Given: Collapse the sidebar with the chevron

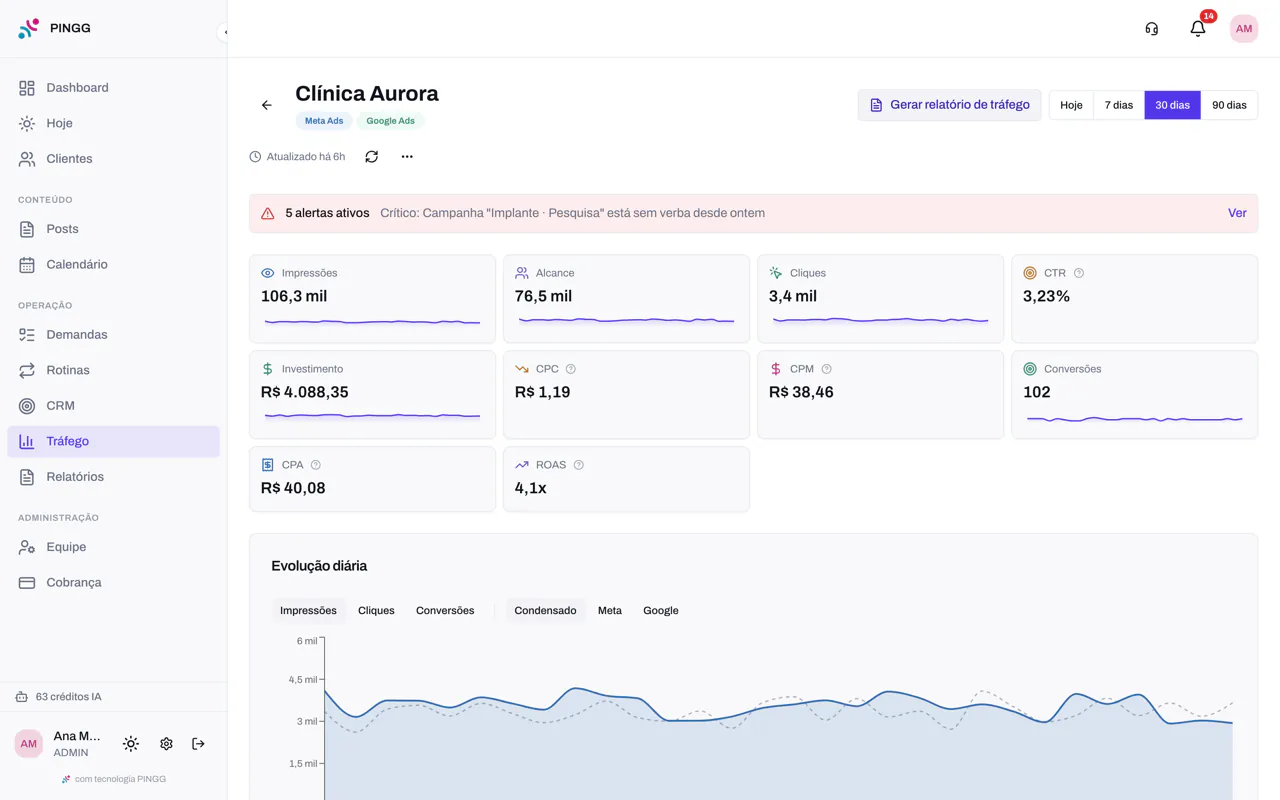Looking at the screenshot, I should click(x=224, y=32).
